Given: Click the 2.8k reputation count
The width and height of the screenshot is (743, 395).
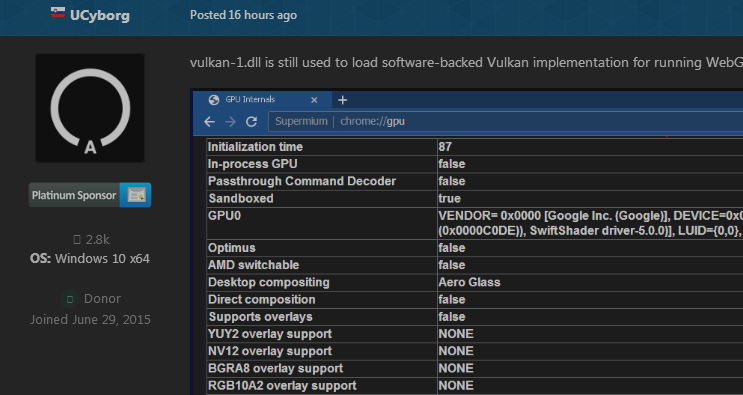Looking at the screenshot, I should (x=91, y=240).
